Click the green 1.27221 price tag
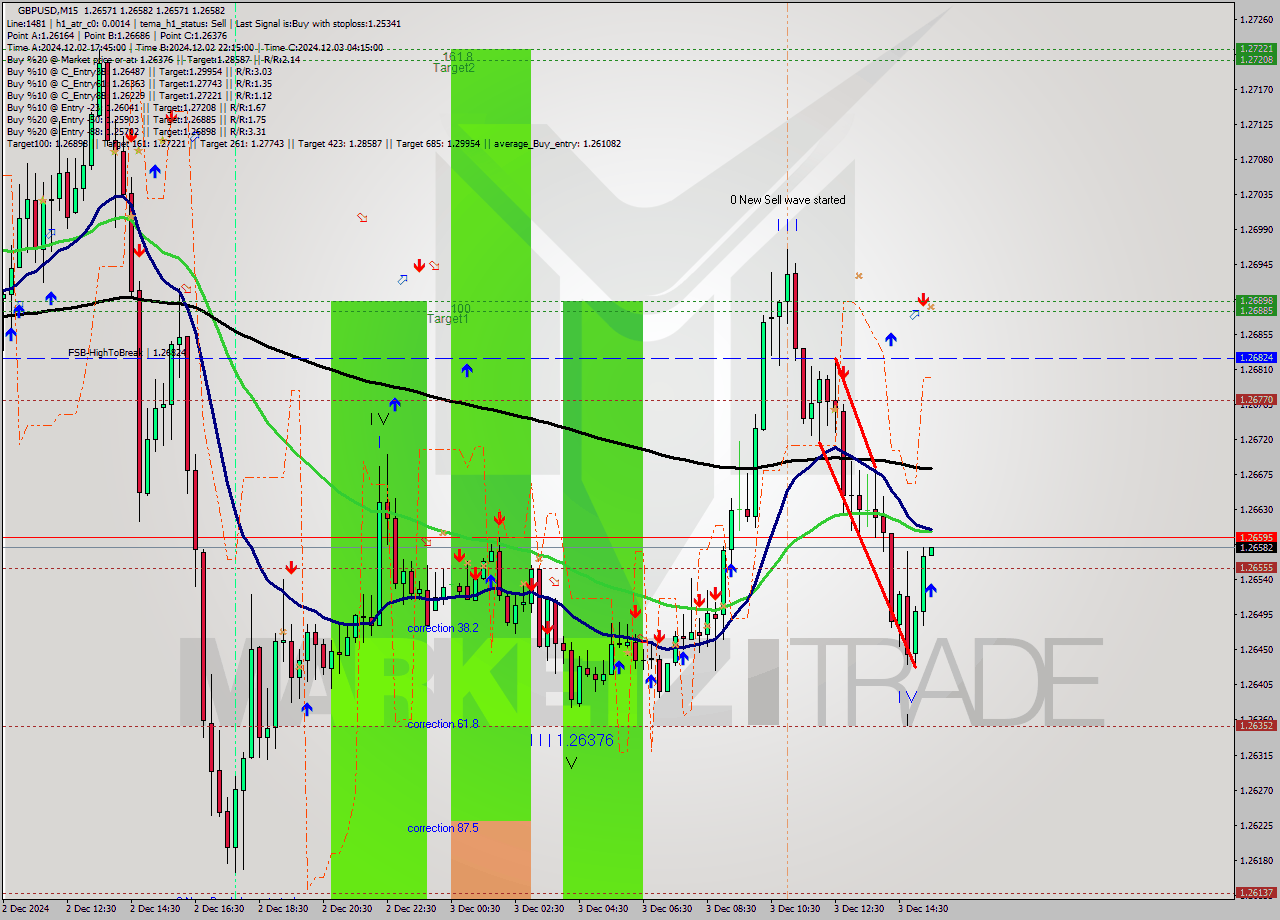The image size is (1280, 920). point(1256,48)
